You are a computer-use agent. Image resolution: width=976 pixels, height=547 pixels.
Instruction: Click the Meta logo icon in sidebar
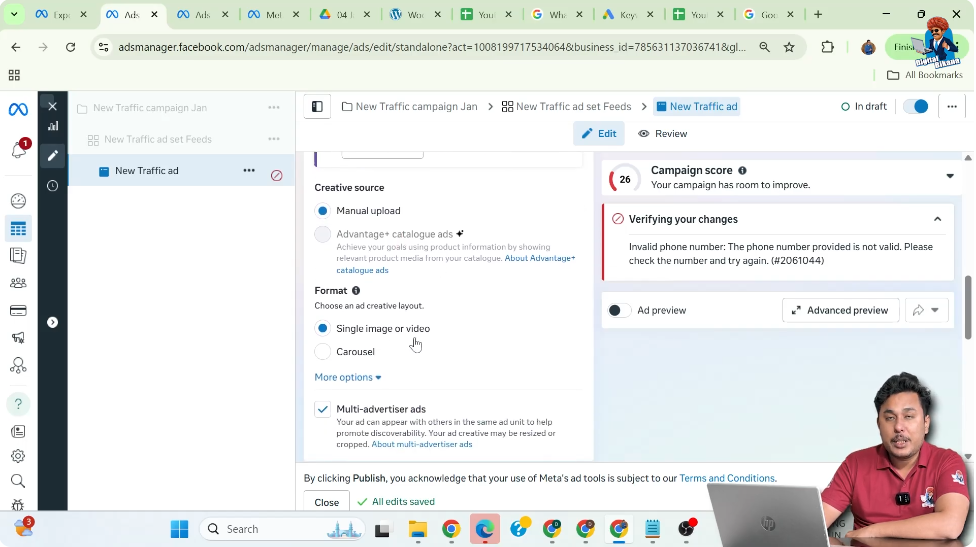pyautogui.click(x=18, y=109)
